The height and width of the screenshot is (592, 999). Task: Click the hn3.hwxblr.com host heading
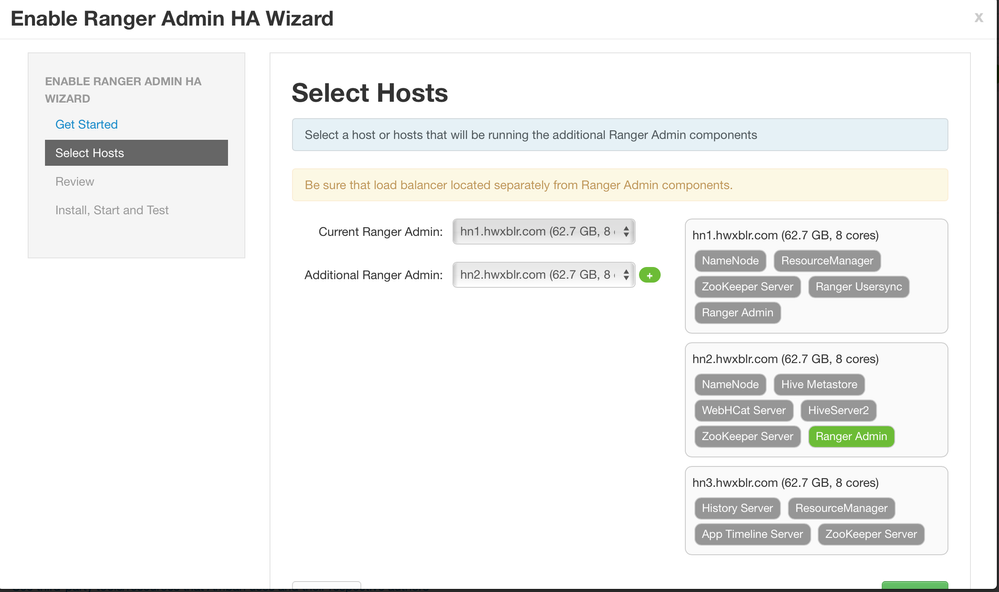coord(785,483)
